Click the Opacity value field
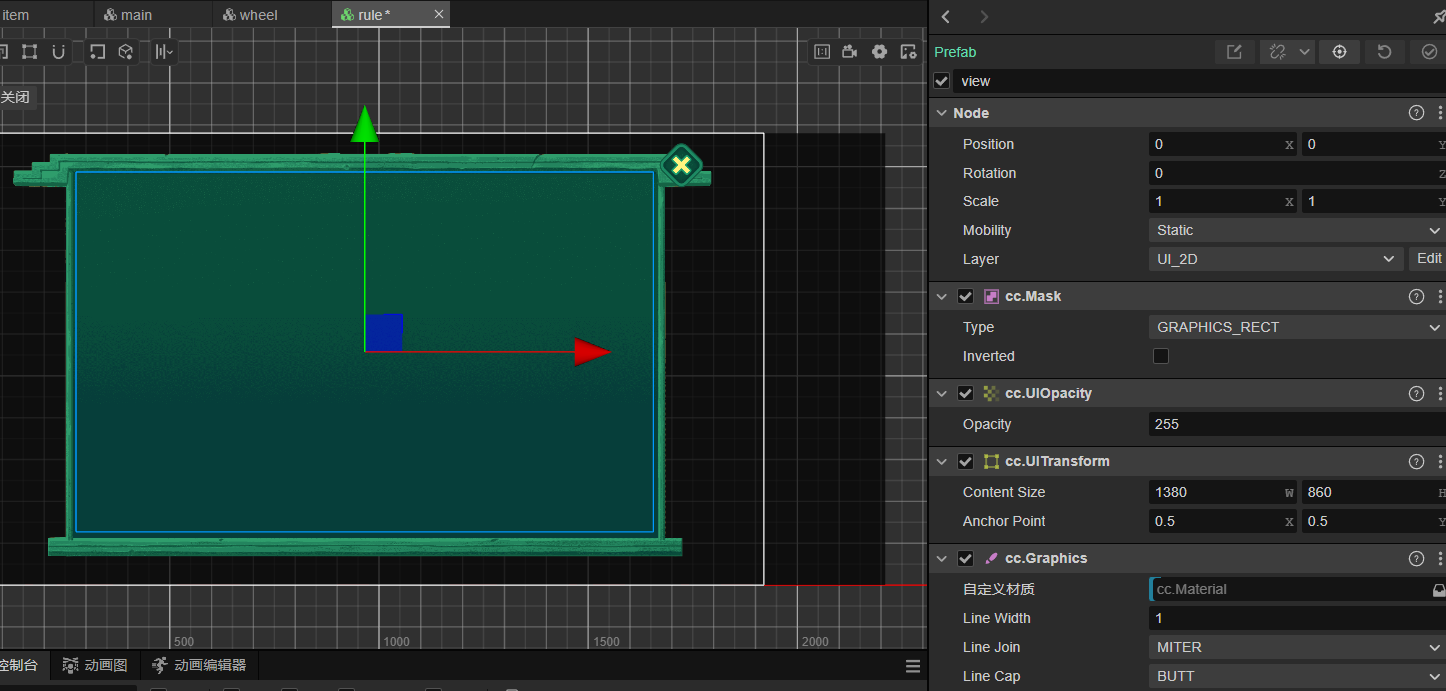The width and height of the screenshot is (1446, 691). (x=1296, y=424)
